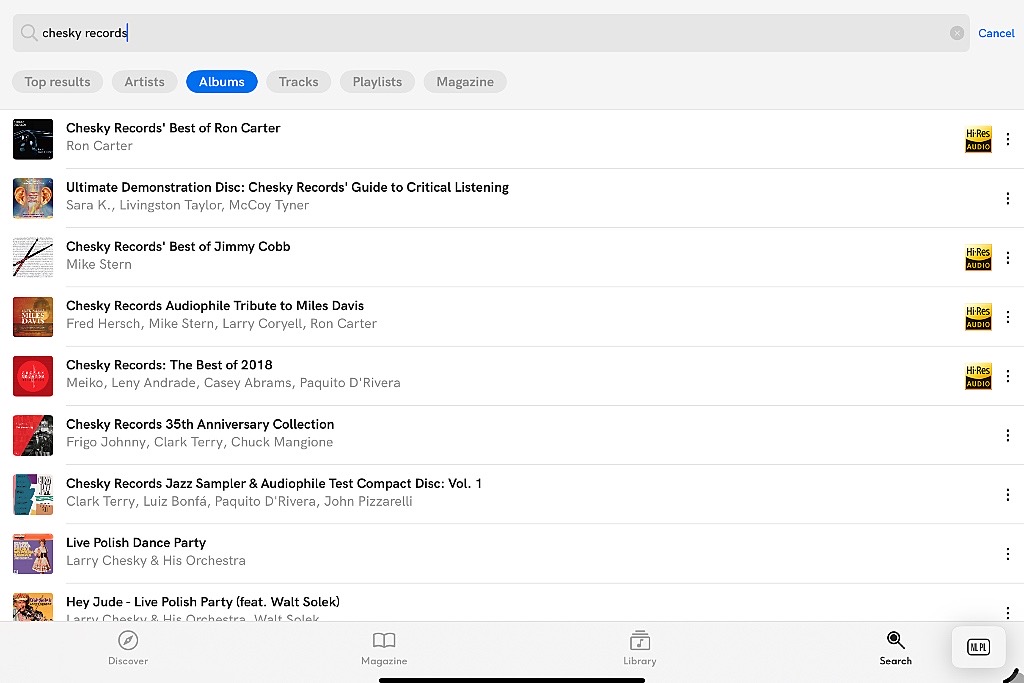Select the Playlists filter chip

[377, 82]
